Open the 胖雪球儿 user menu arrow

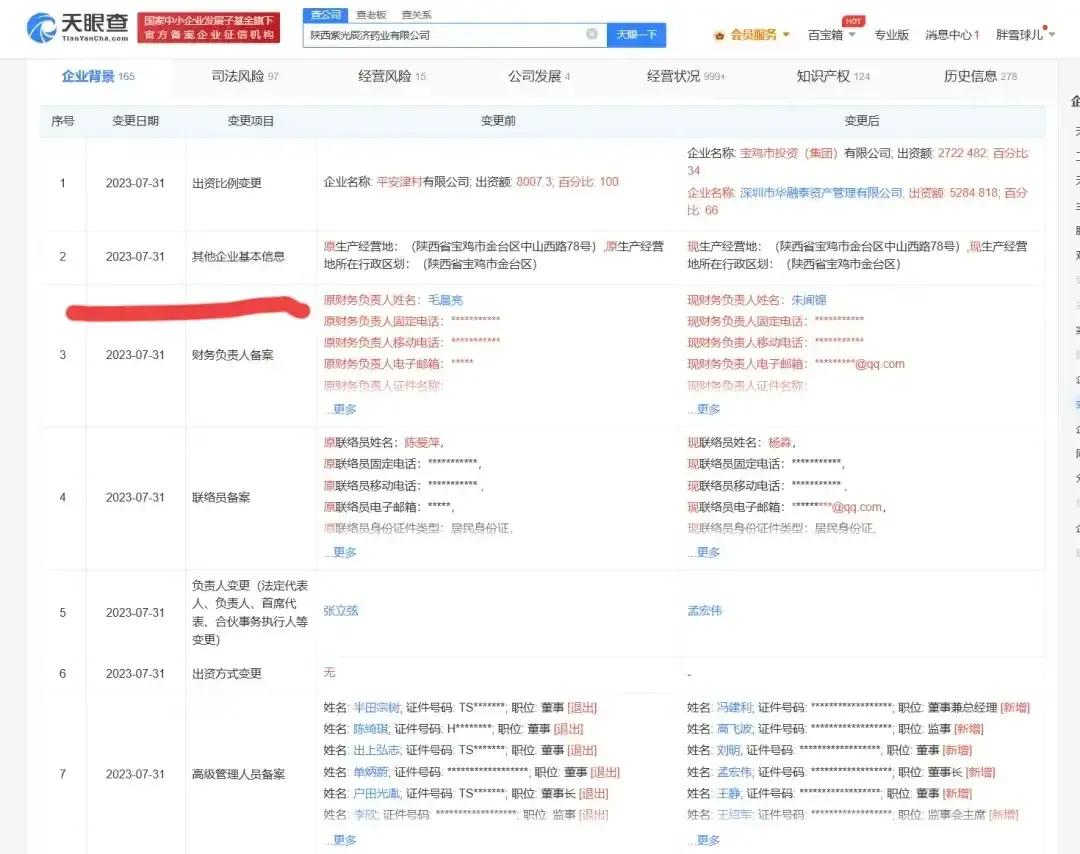click(1052, 34)
